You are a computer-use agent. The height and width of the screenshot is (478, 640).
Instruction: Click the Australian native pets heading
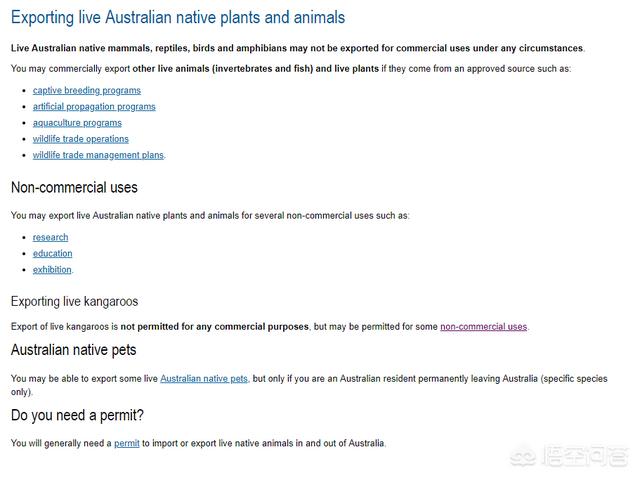73,350
